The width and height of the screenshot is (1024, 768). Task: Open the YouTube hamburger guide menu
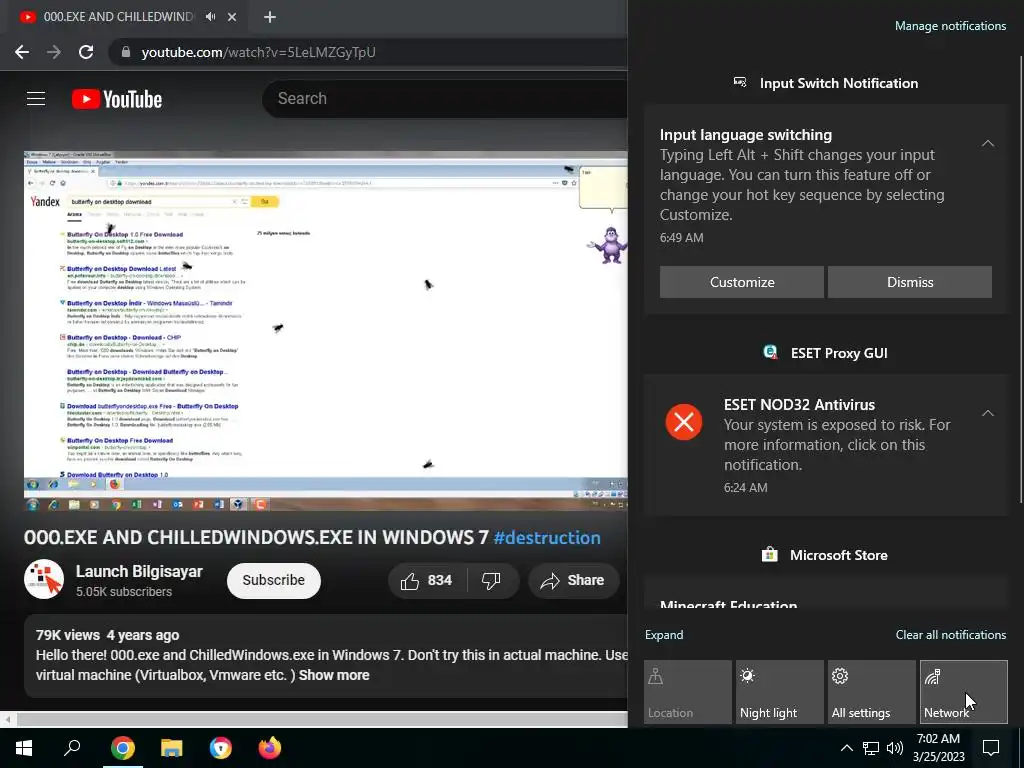coord(36,99)
